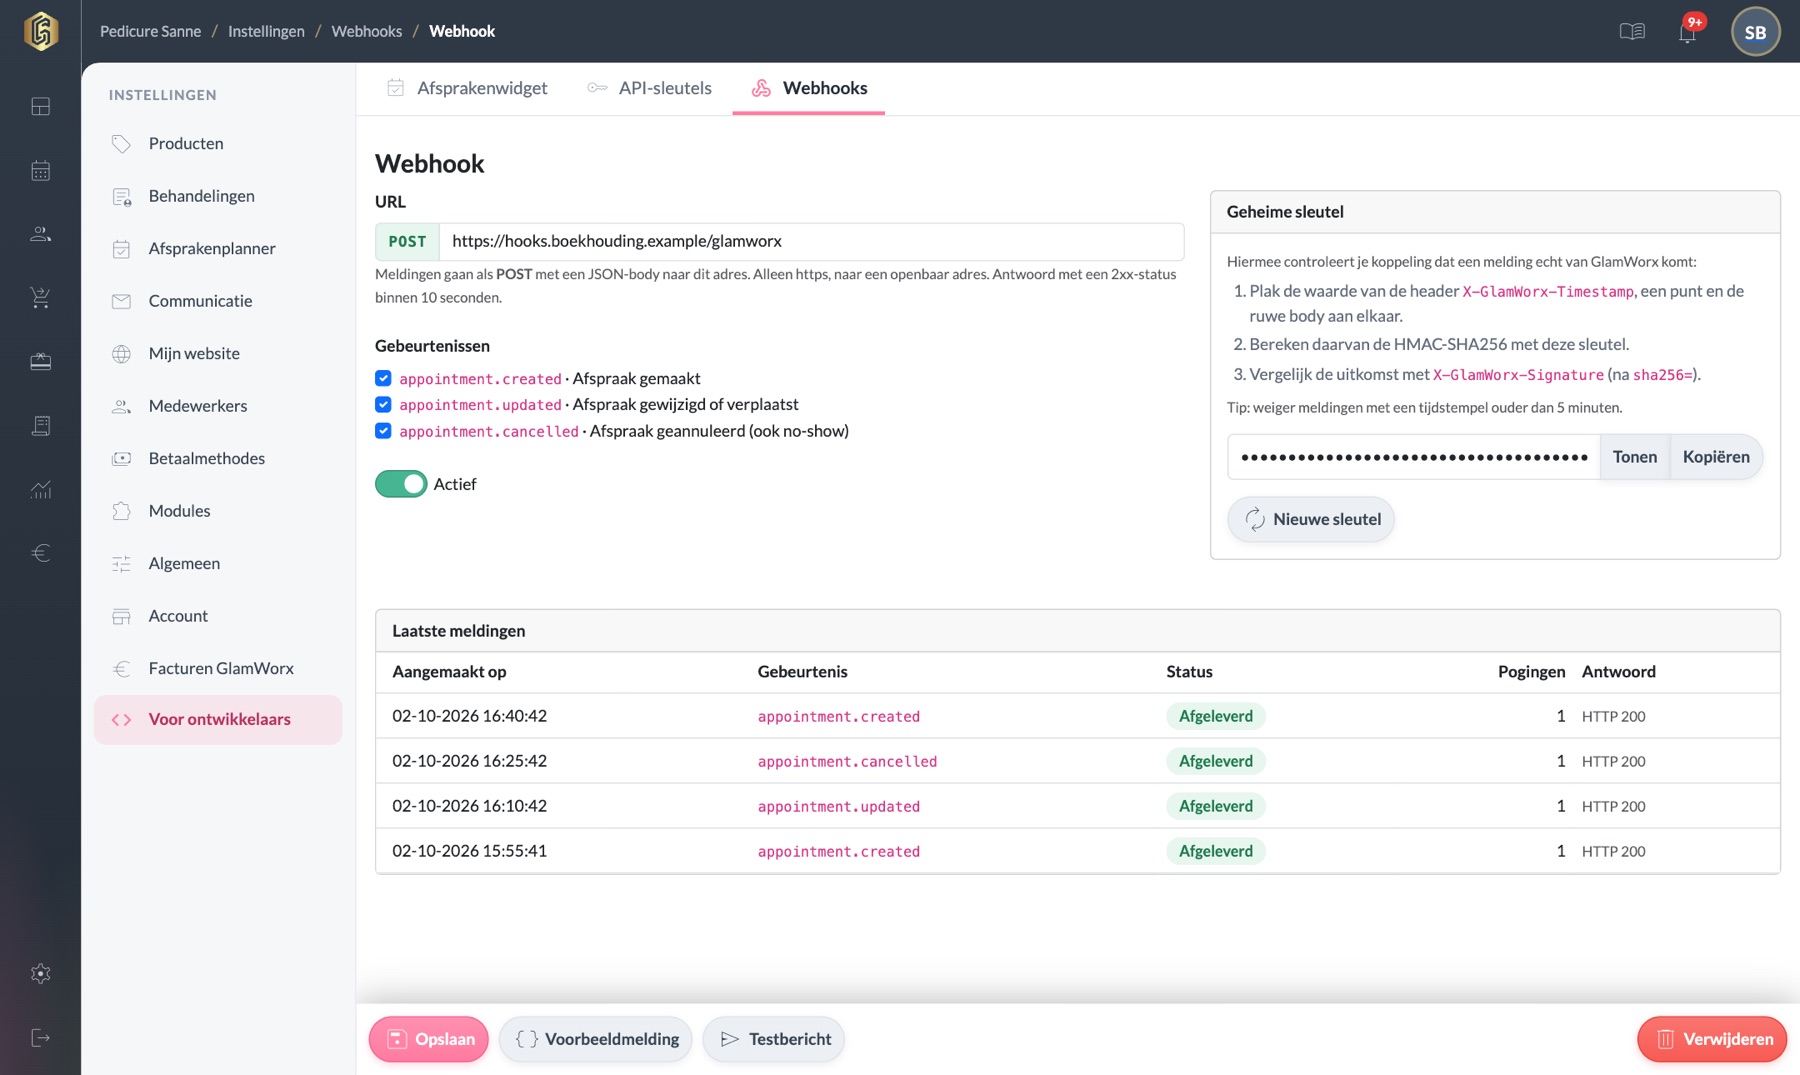Open the euro icon in left rail

pos(41,553)
